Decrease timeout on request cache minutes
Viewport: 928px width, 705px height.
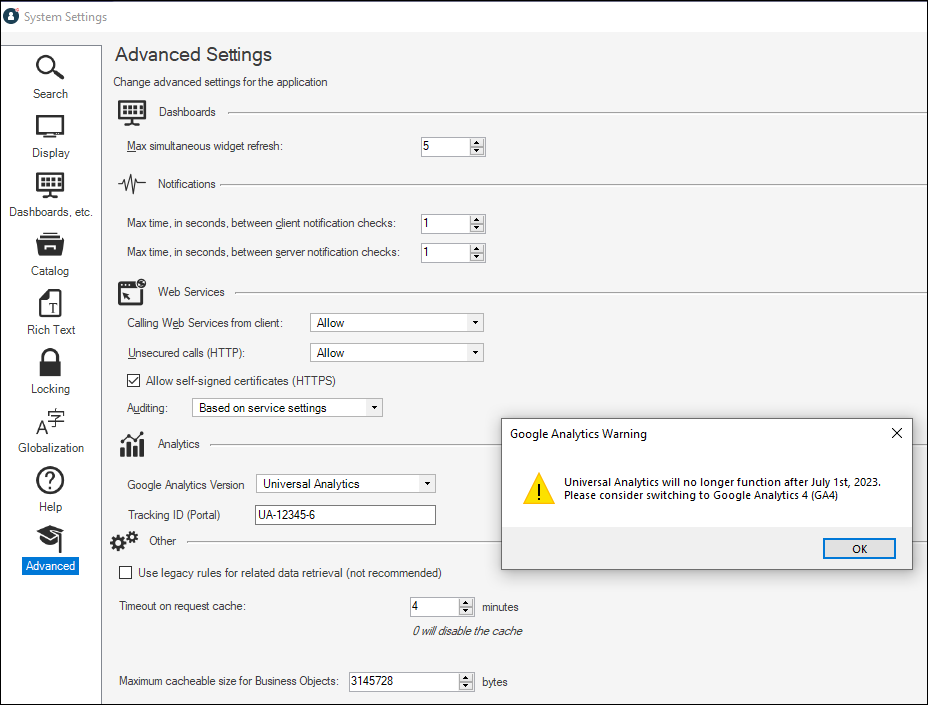[x=466, y=610]
